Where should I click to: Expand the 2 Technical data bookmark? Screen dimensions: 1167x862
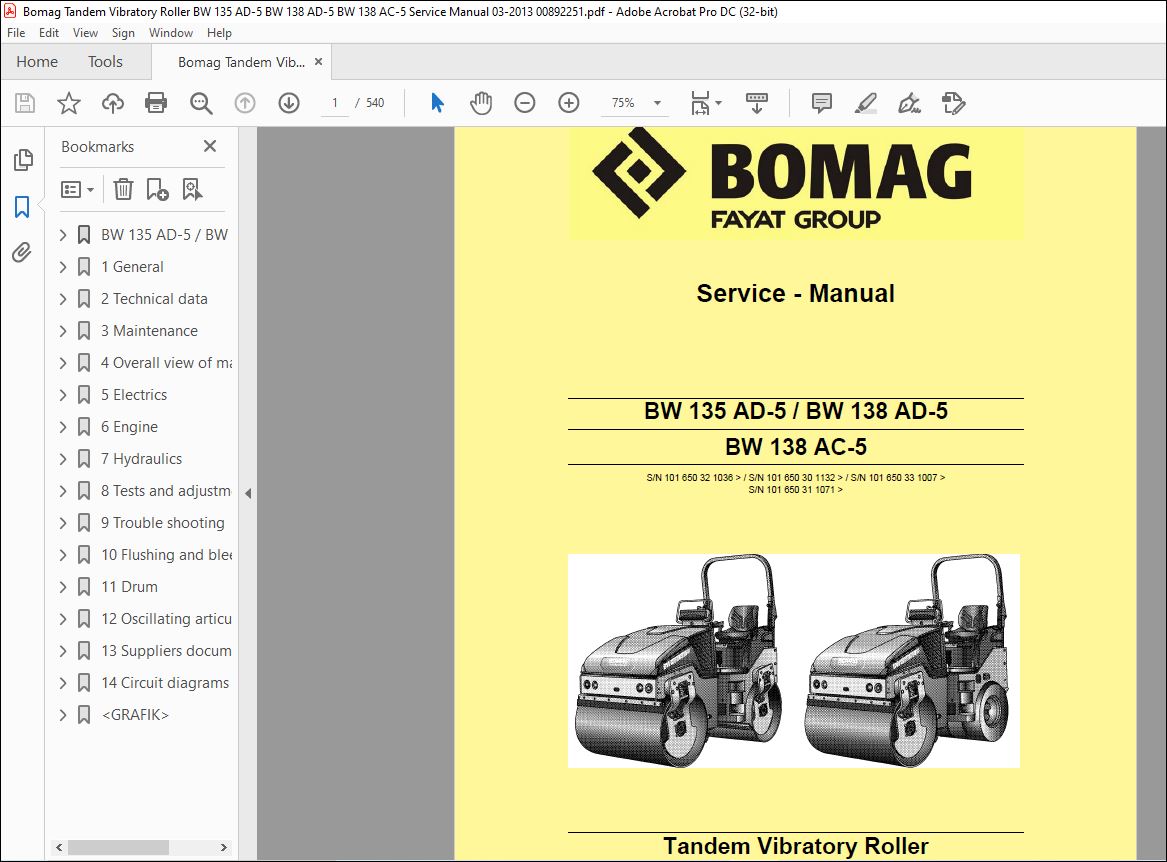click(63, 298)
